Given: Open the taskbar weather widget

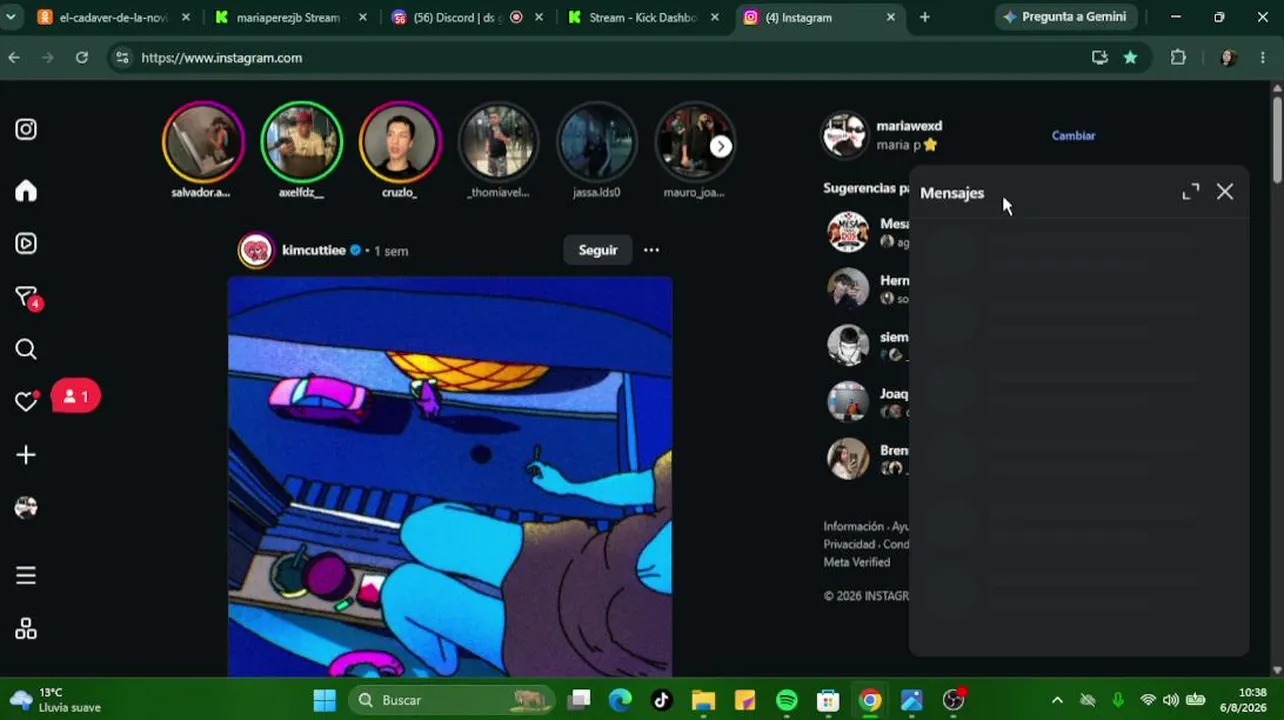Looking at the screenshot, I should tap(56, 700).
